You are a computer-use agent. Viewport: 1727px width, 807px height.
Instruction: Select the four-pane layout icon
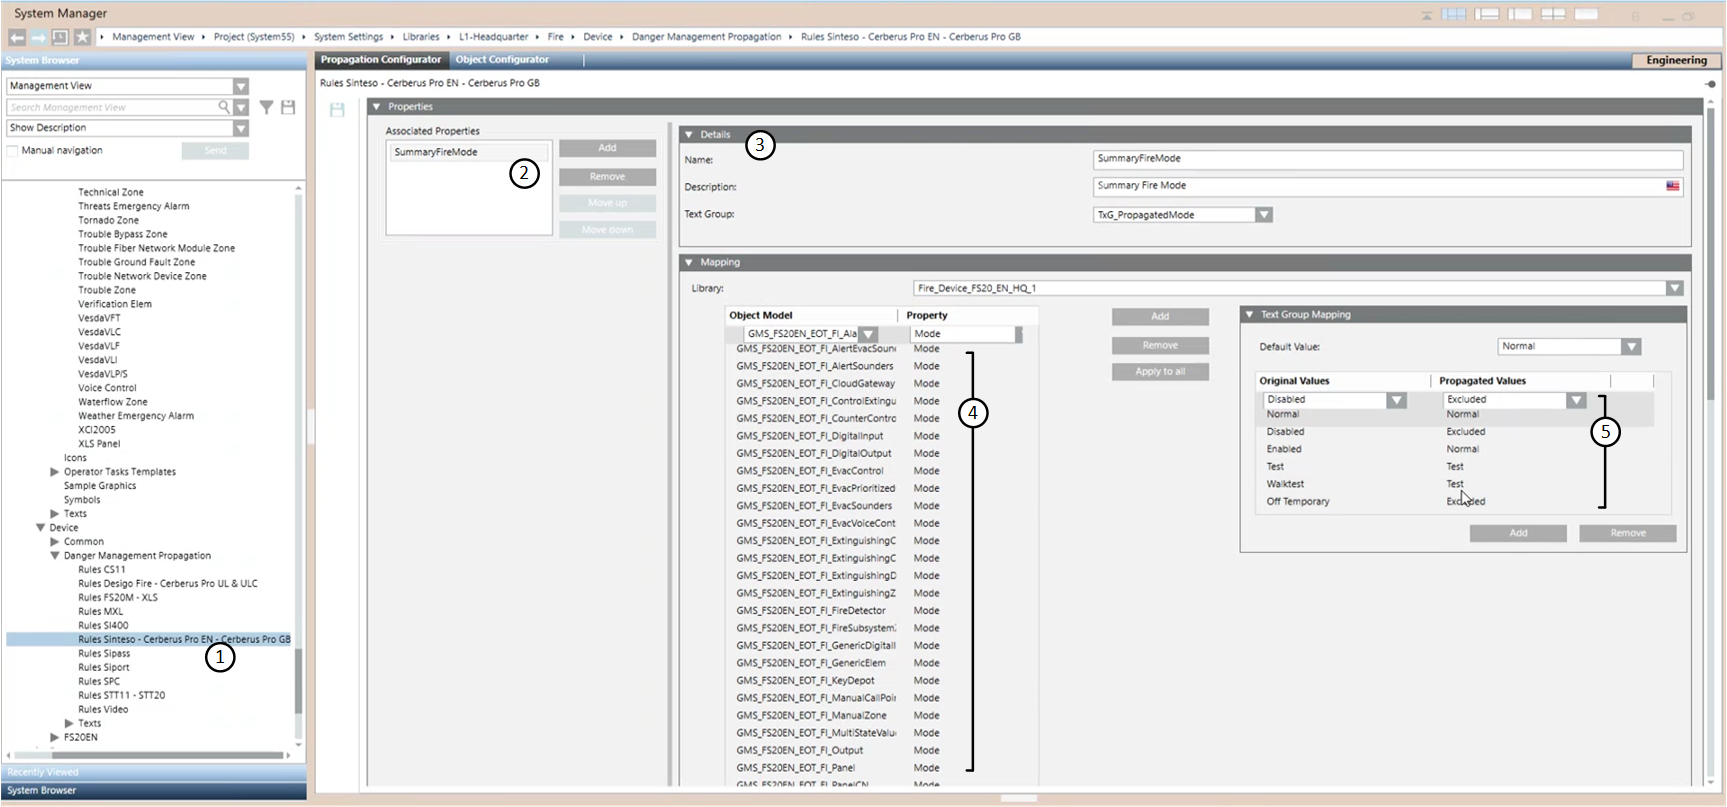click(1553, 14)
